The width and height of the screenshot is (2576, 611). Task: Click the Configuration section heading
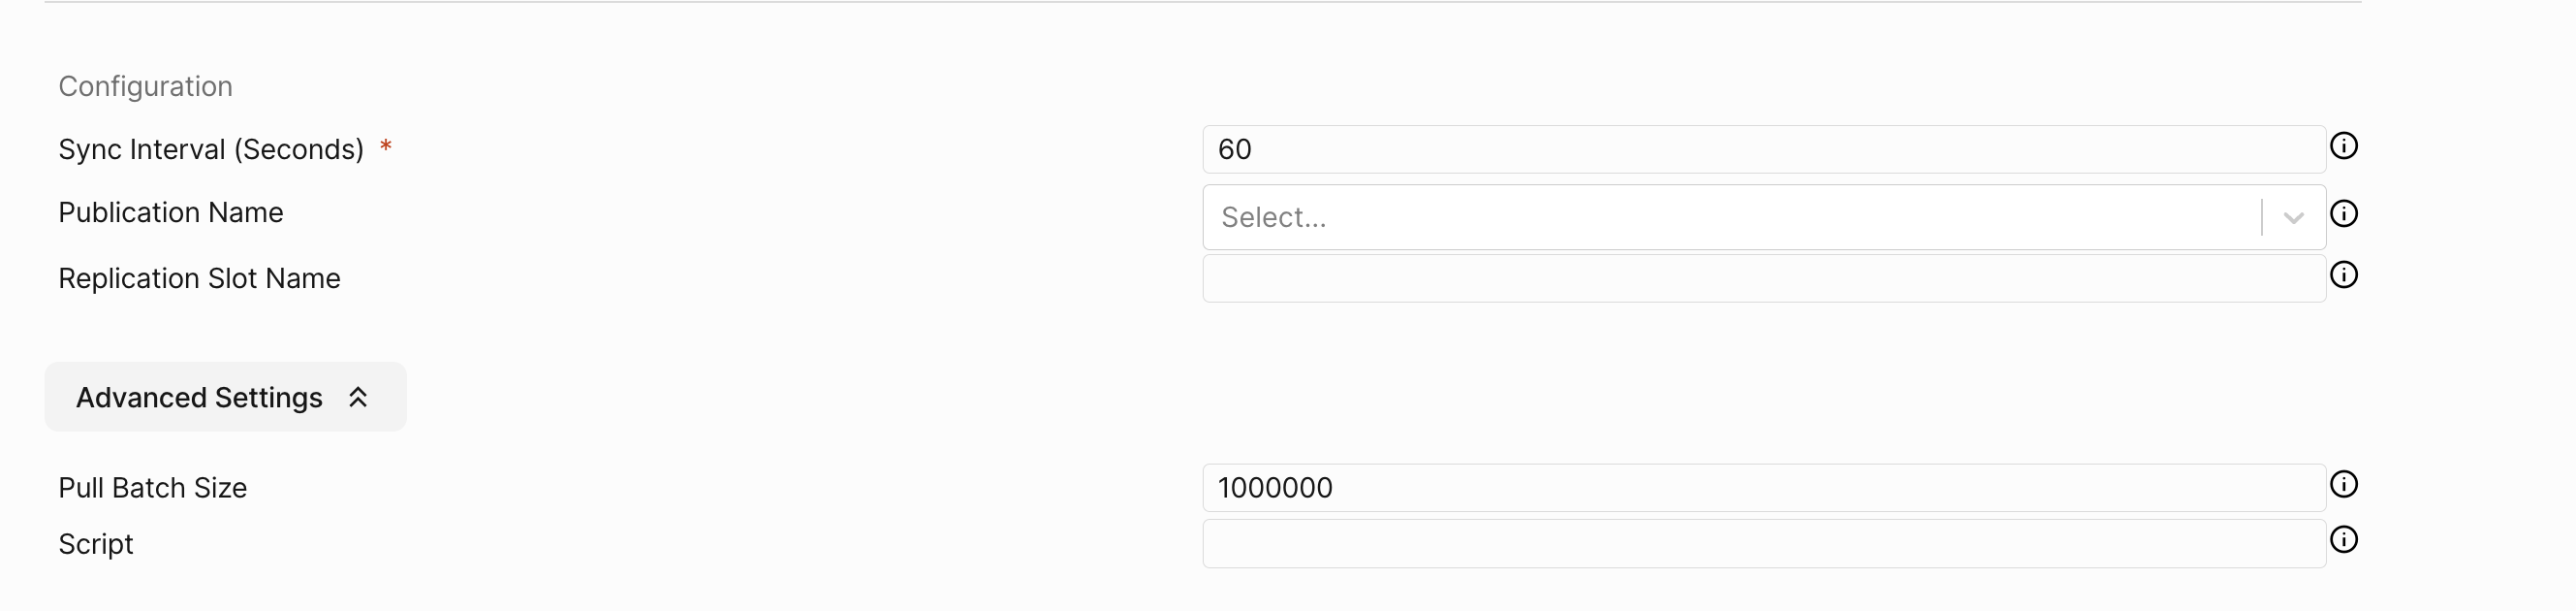pyautogui.click(x=146, y=87)
